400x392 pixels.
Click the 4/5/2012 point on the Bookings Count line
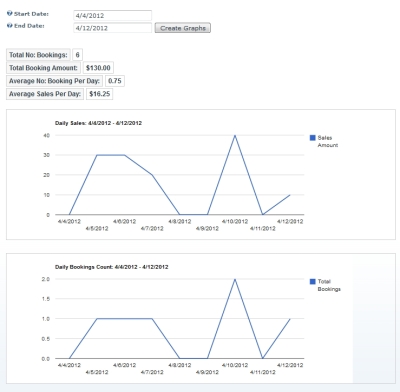pos(97,319)
